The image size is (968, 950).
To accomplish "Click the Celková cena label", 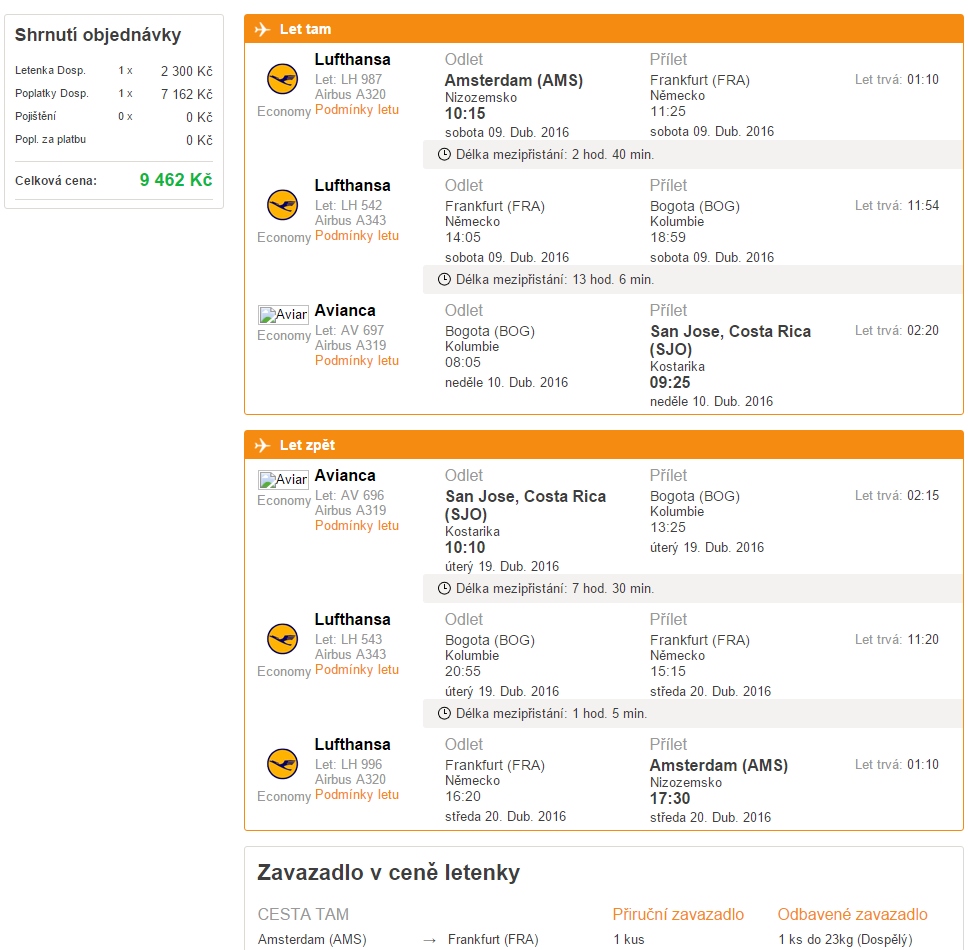I will 56,181.
